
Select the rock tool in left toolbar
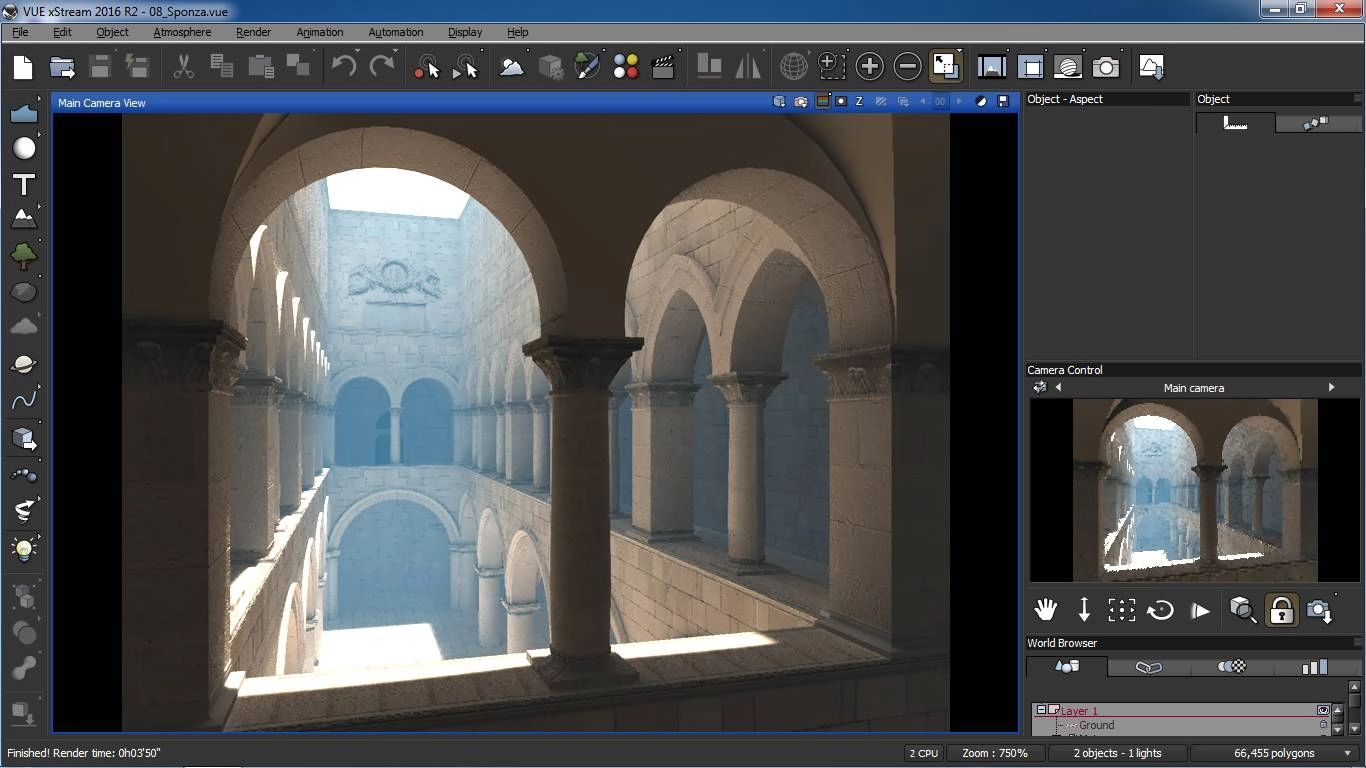click(24, 292)
